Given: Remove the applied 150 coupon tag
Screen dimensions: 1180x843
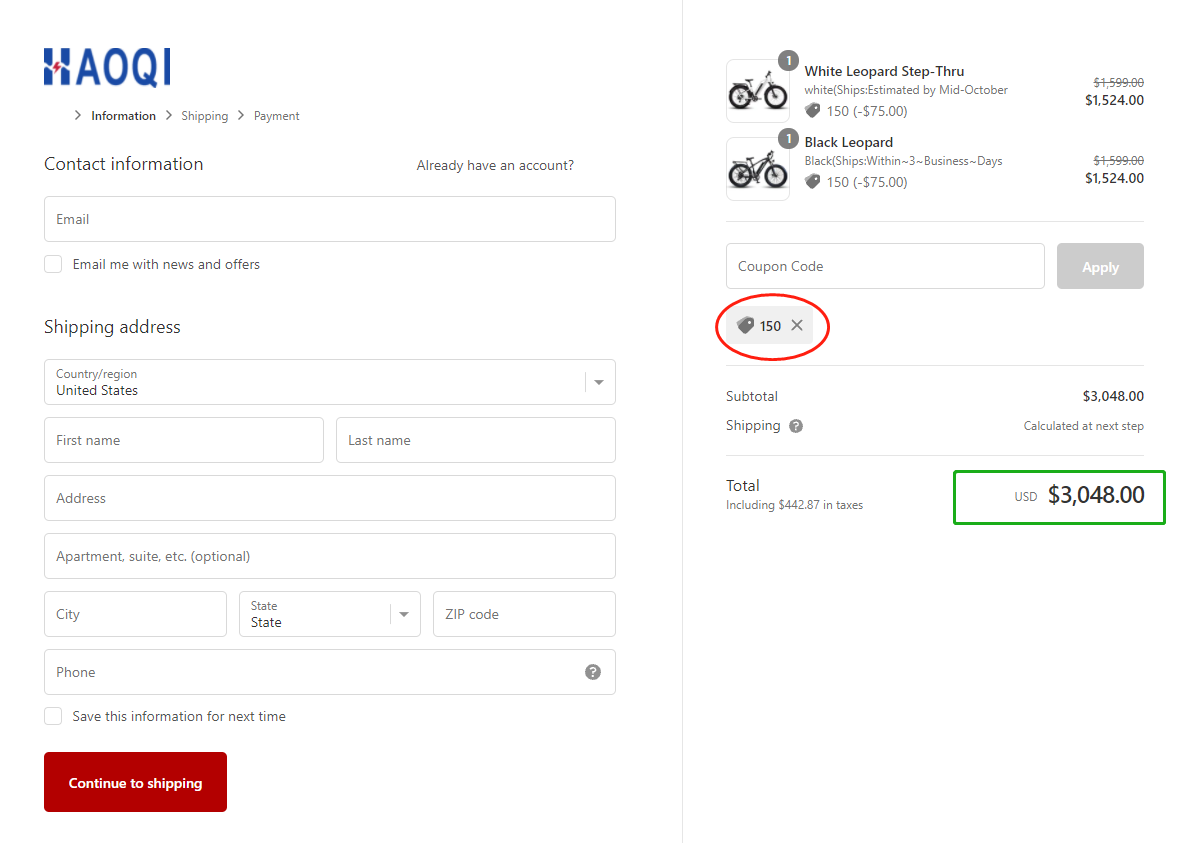Looking at the screenshot, I should [x=797, y=325].
